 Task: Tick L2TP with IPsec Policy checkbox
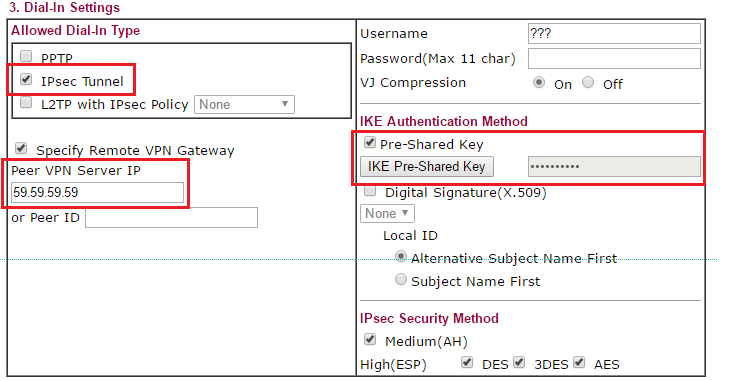point(26,102)
